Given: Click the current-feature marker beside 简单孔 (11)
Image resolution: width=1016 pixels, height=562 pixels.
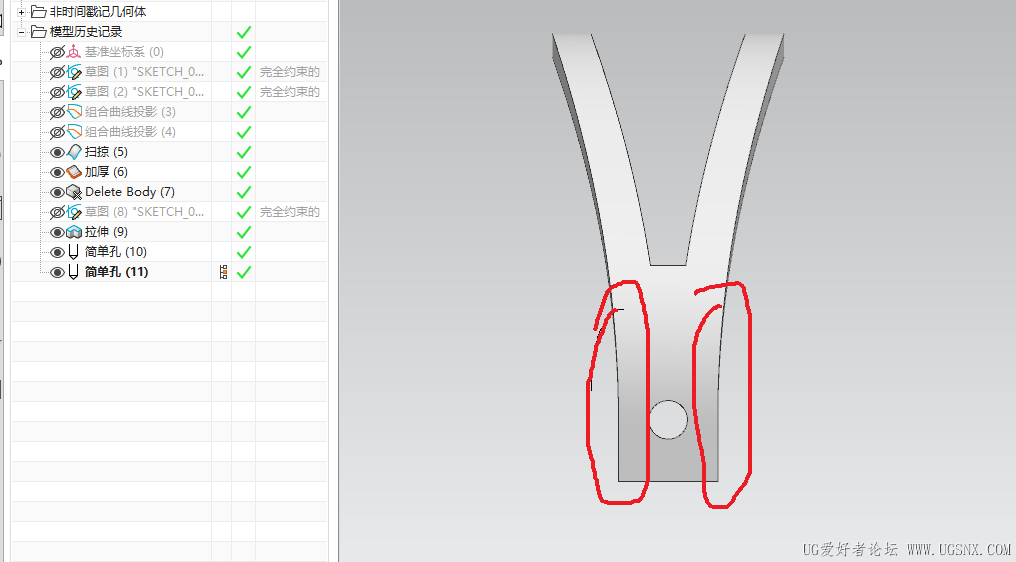Looking at the screenshot, I should [224, 272].
